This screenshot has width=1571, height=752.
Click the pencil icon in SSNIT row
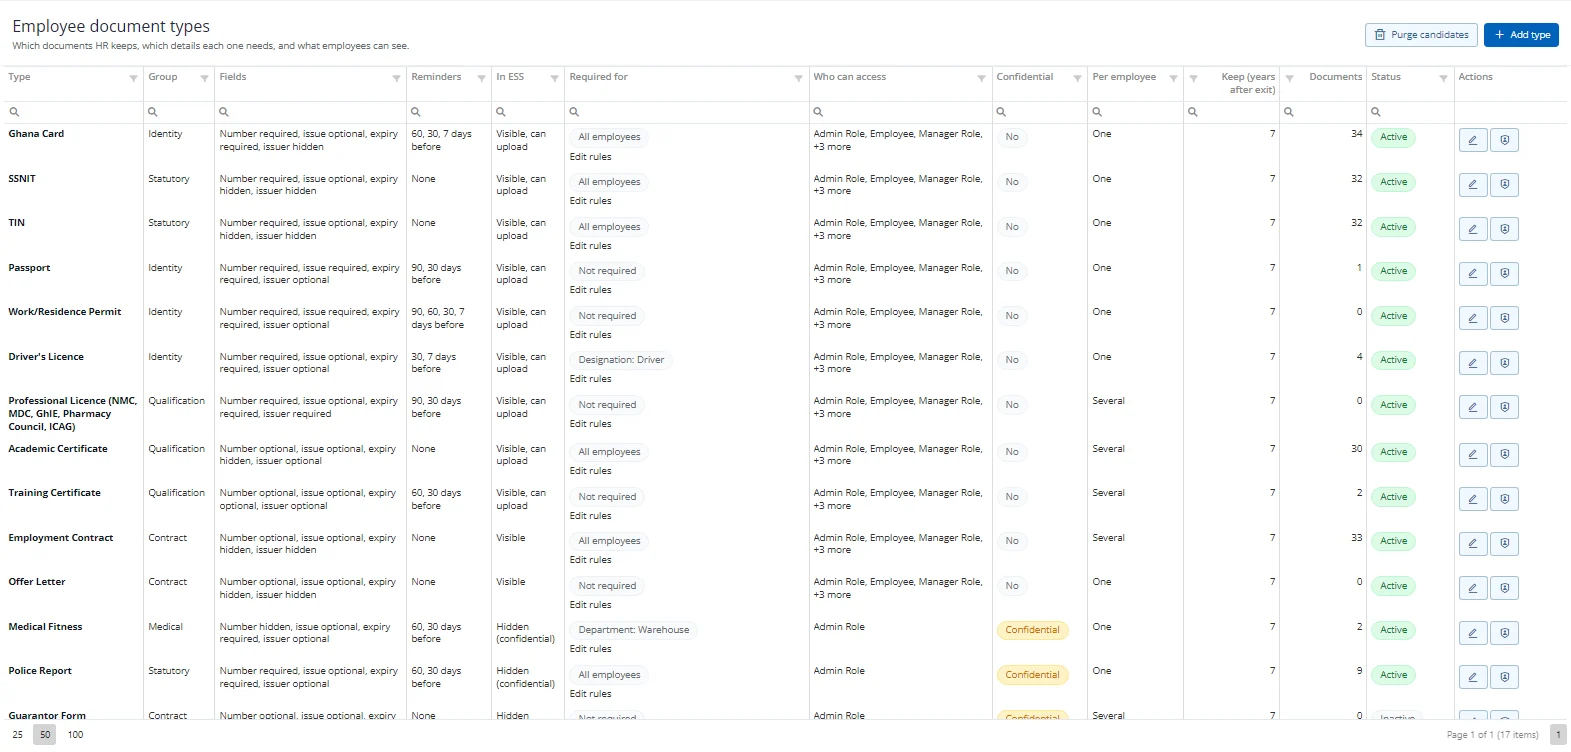1473,185
